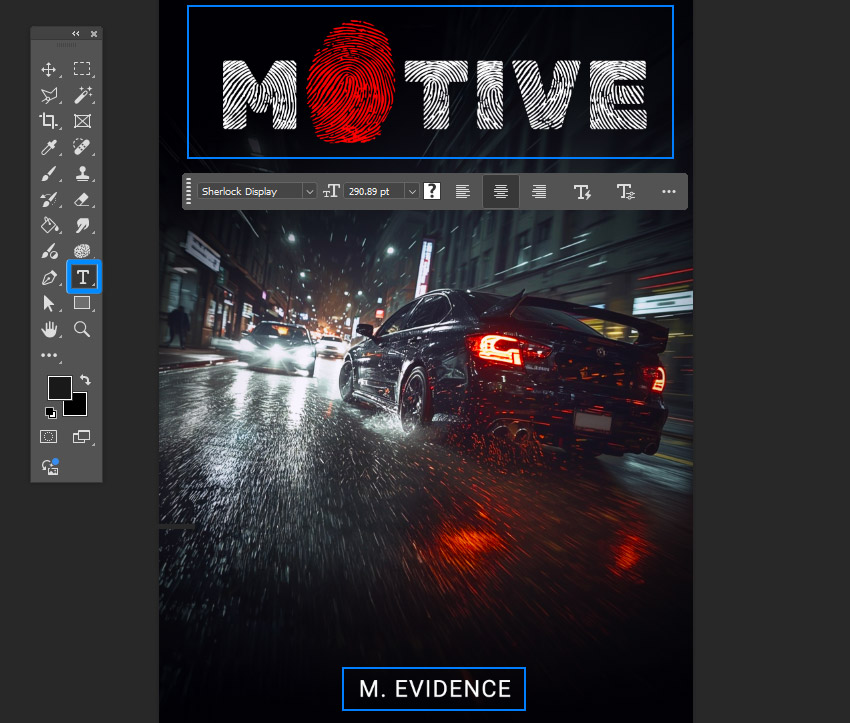Click the MOTIVE title text on canvas

(x=434, y=82)
